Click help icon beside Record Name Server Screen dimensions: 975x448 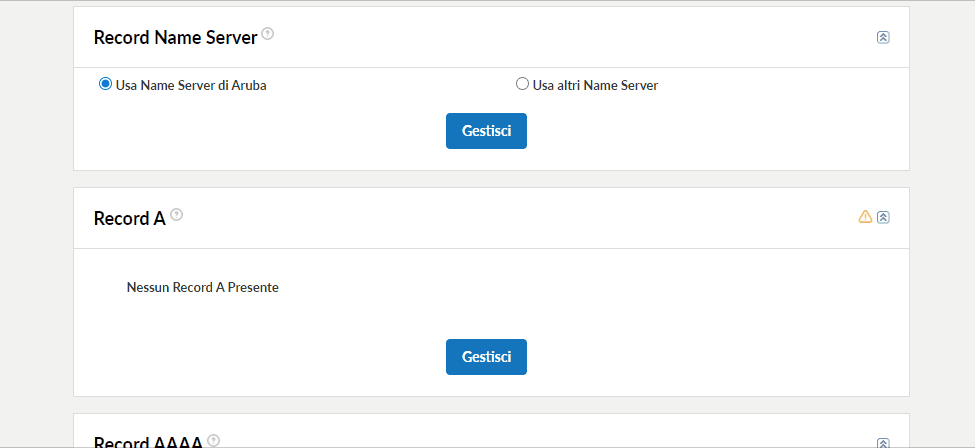click(268, 34)
